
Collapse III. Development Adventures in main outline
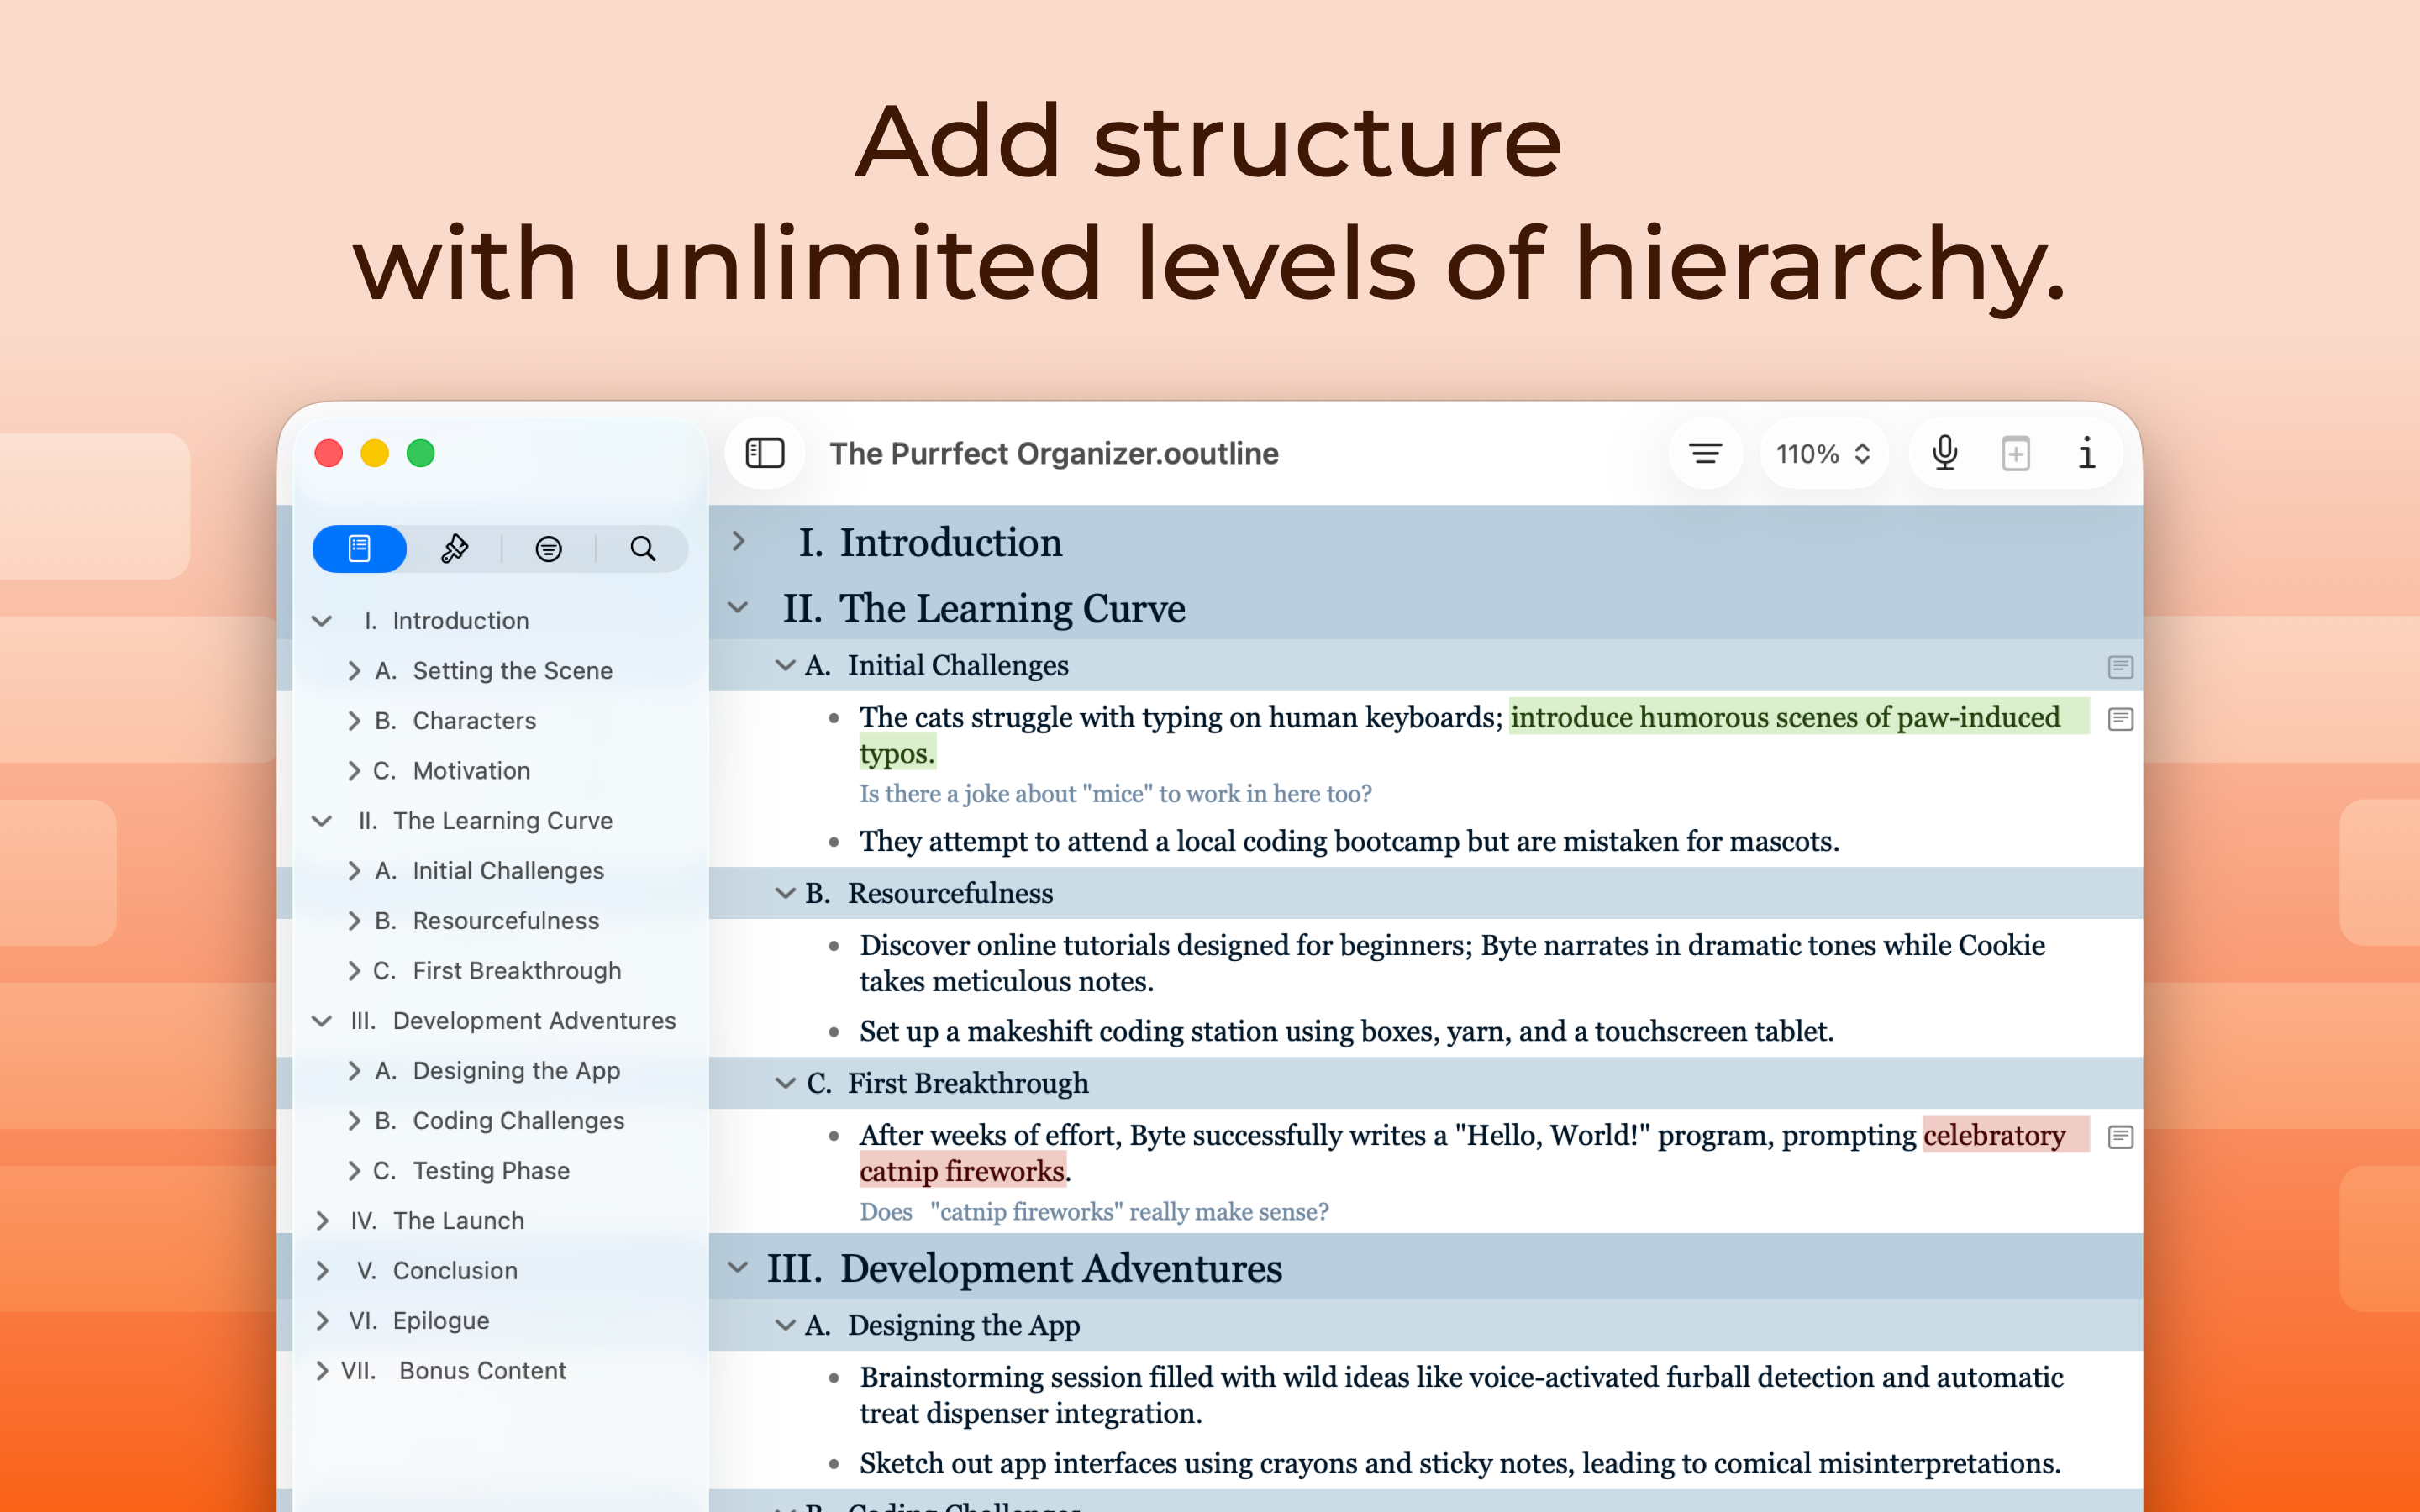click(738, 1267)
